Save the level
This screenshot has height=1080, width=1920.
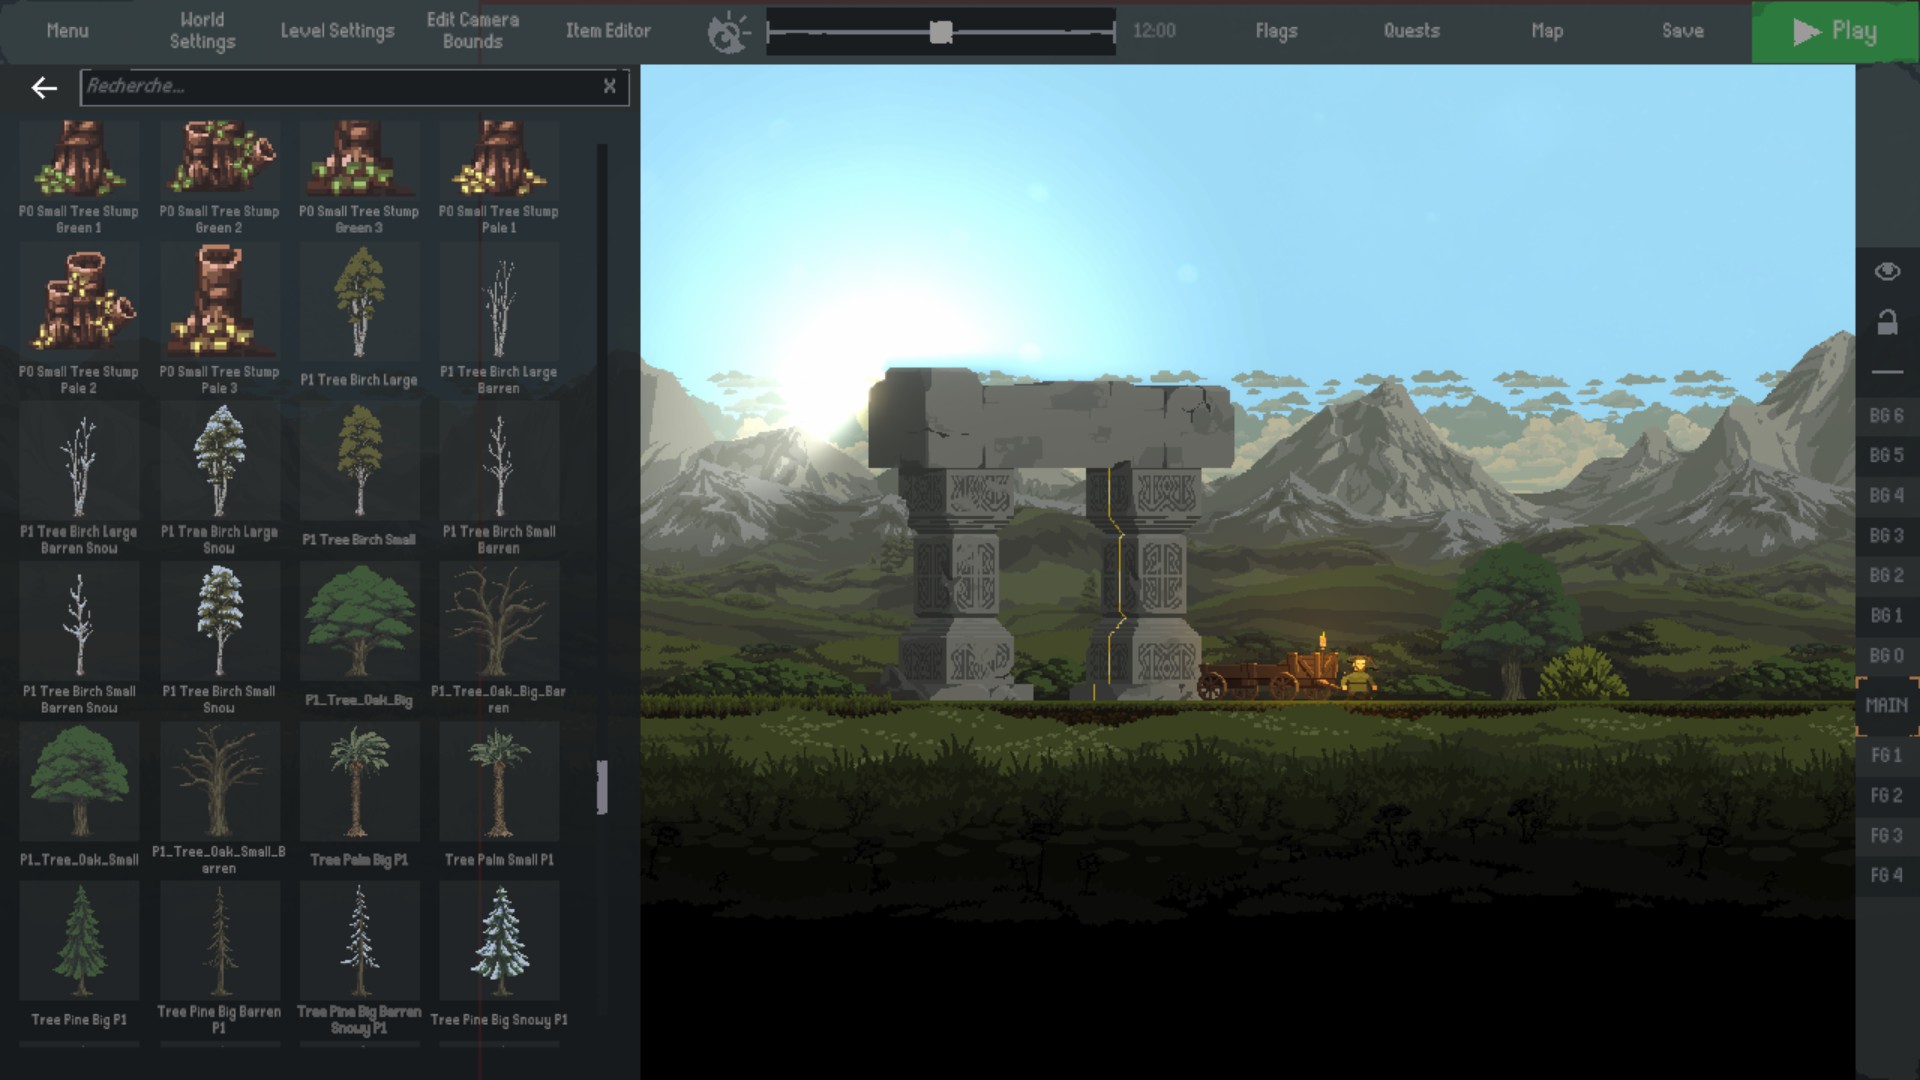click(x=1682, y=31)
